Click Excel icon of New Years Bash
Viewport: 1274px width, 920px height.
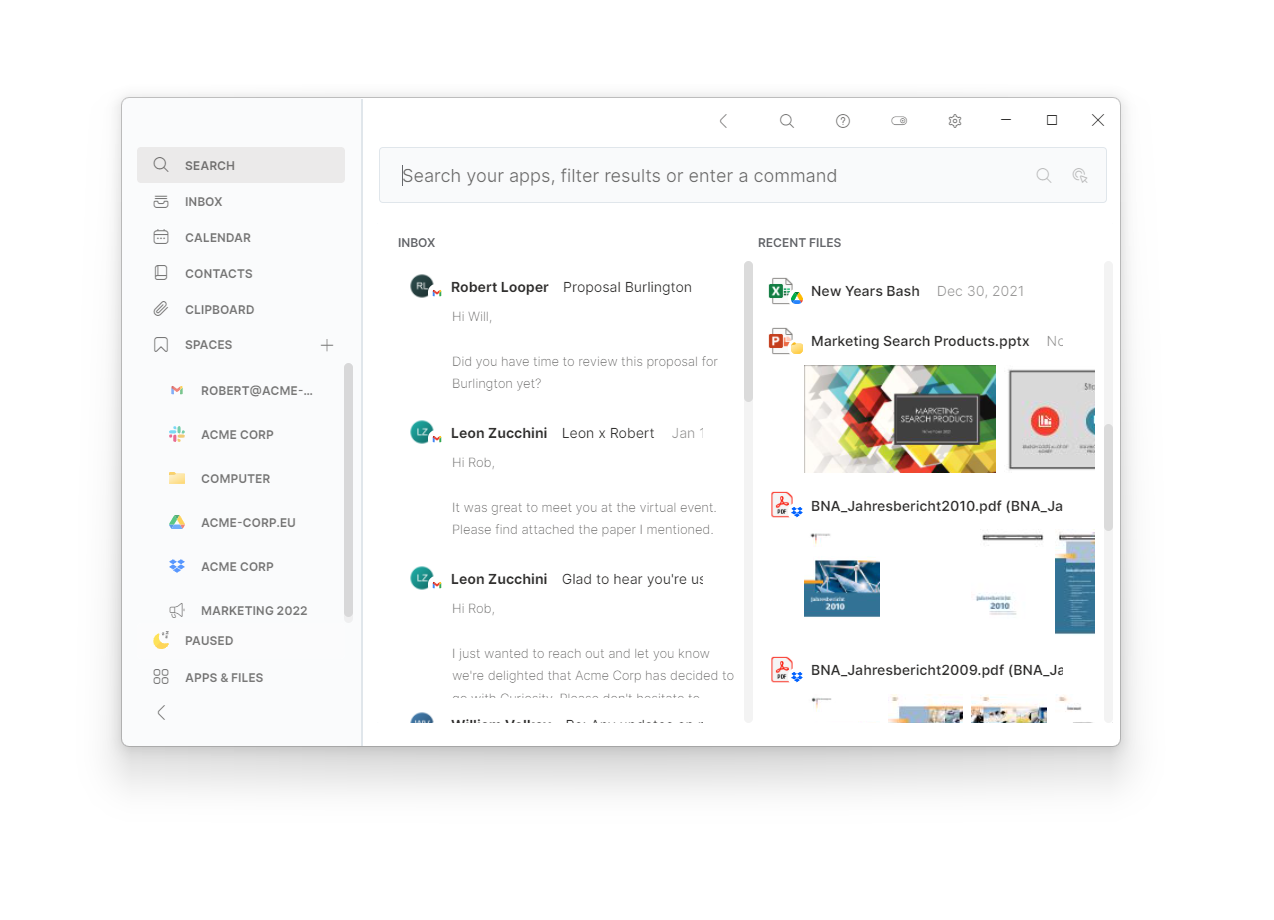[781, 291]
